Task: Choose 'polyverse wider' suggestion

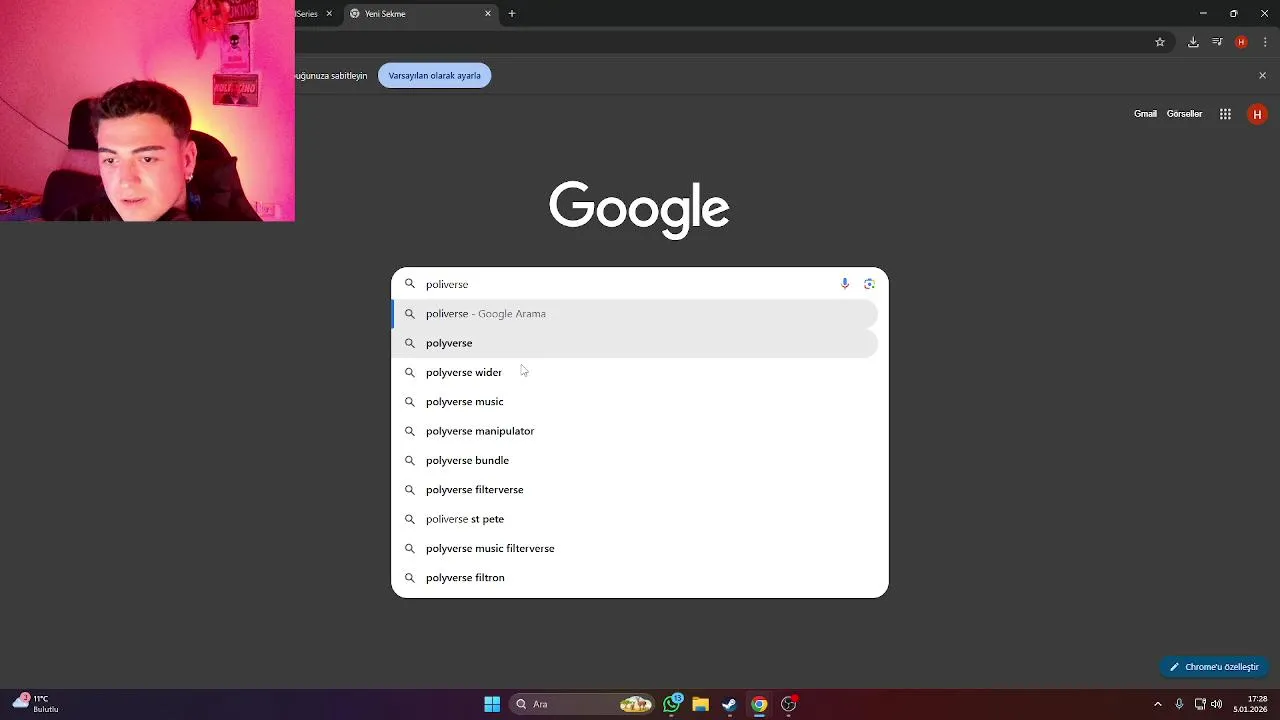Action: (636, 372)
